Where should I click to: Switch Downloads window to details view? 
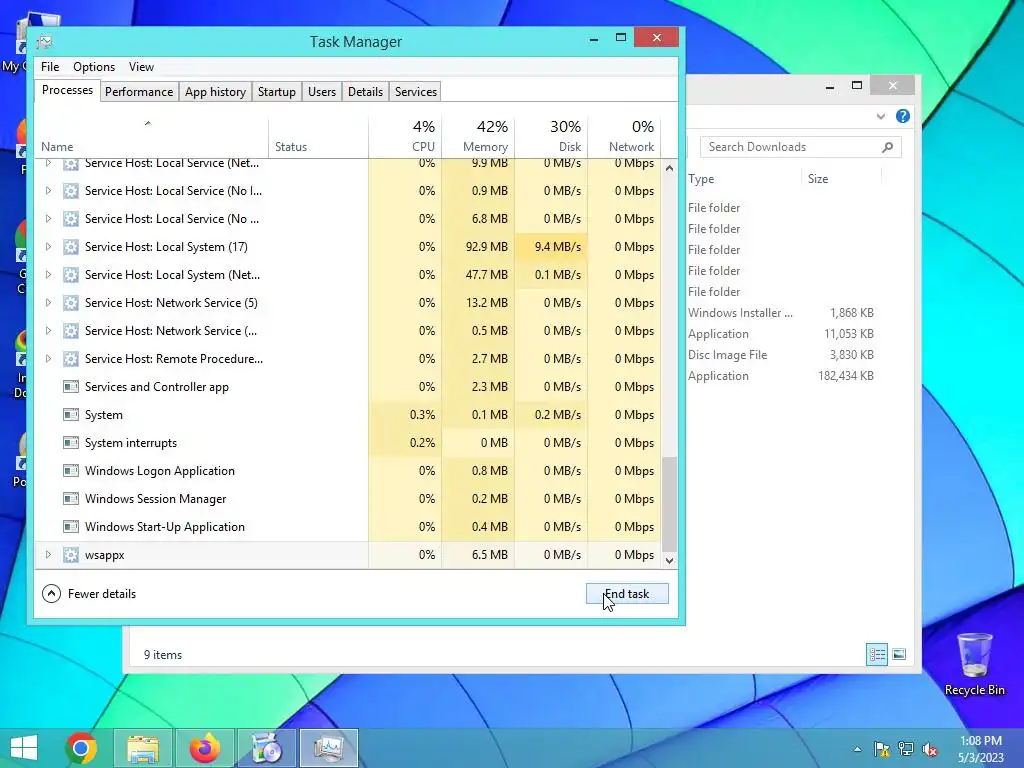877,654
